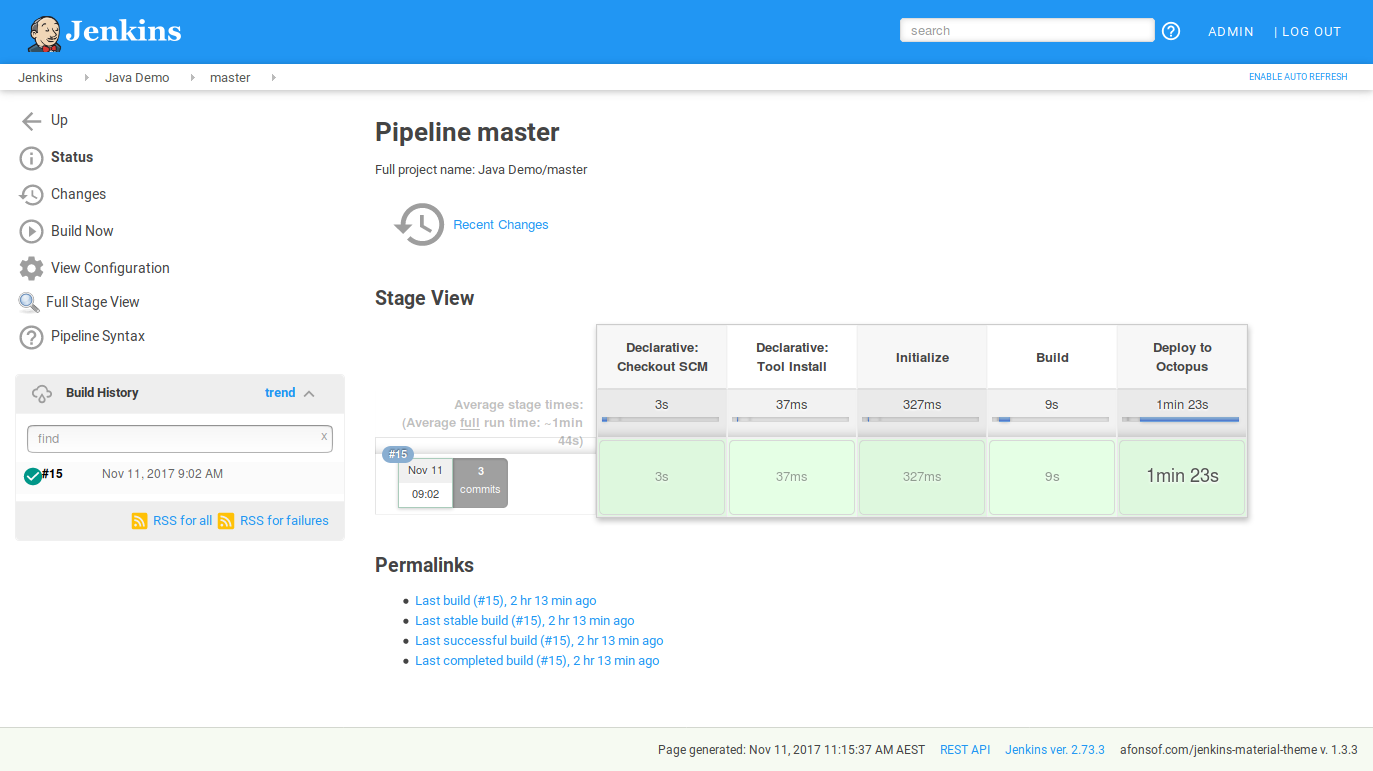This screenshot has width=1373, height=771.
Task: Click the Status info icon
Action: pos(29,158)
